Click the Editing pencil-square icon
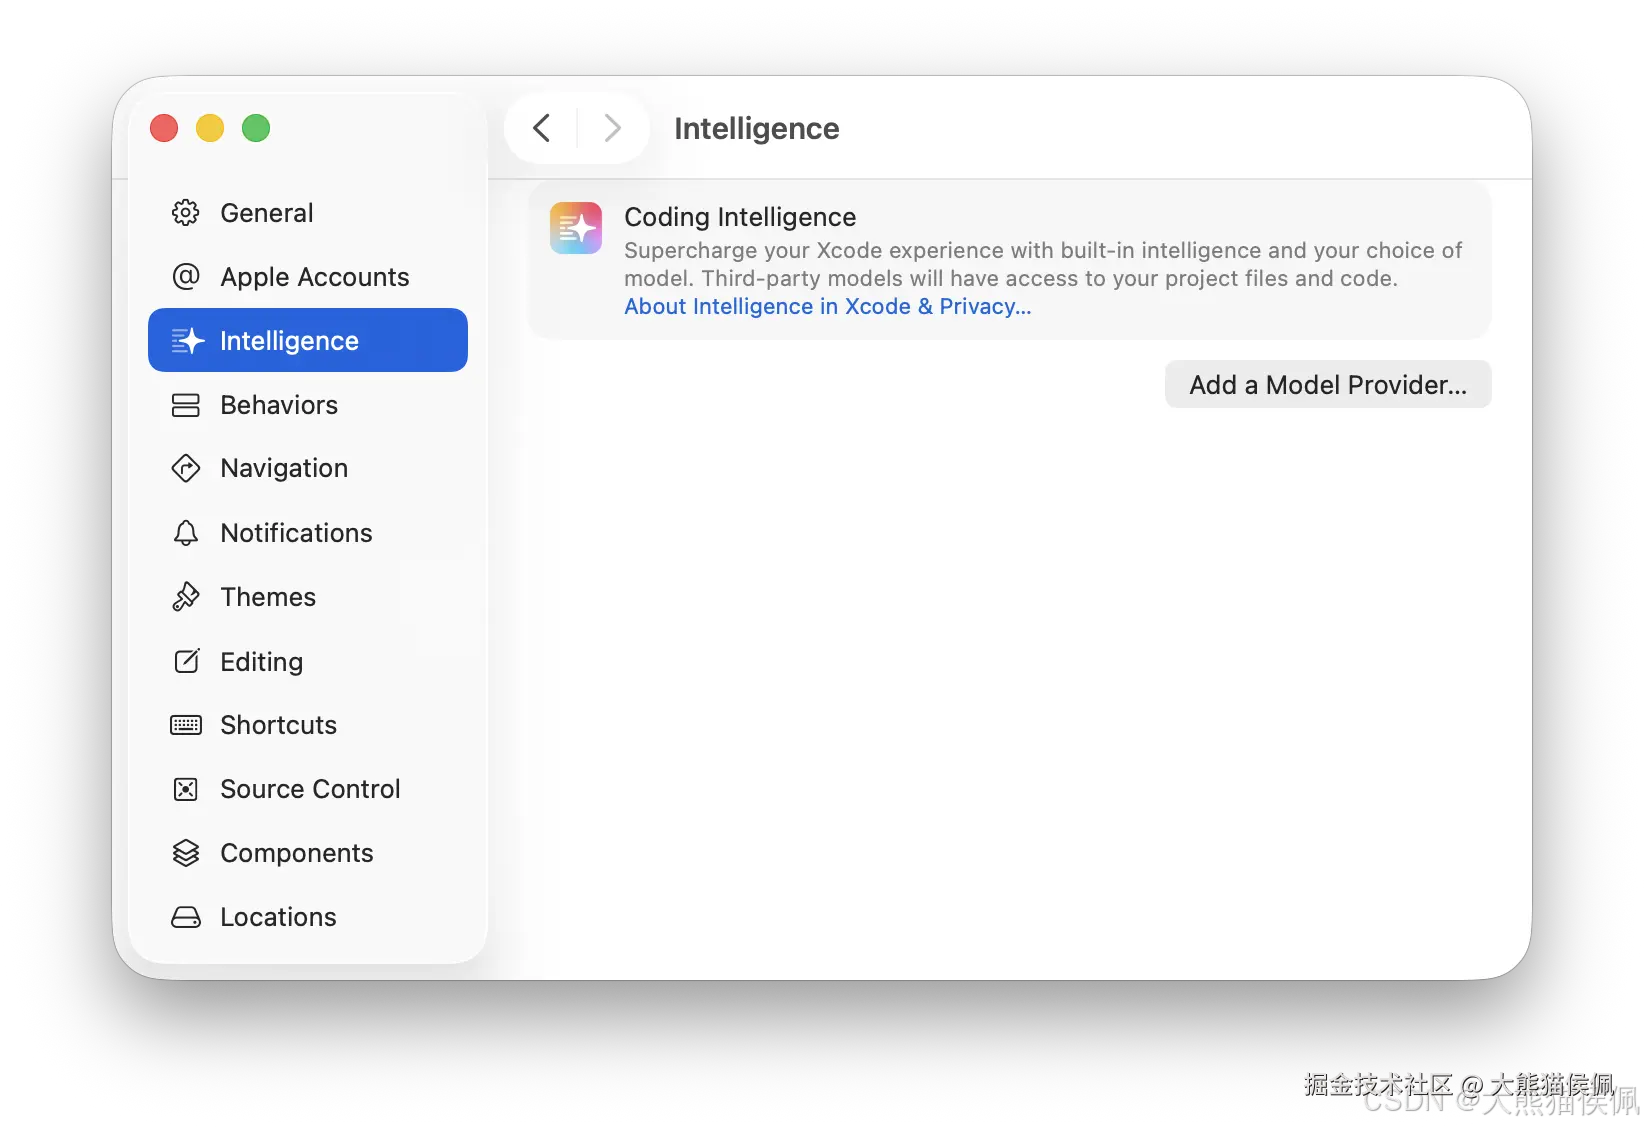1644x1128 pixels. point(186,661)
